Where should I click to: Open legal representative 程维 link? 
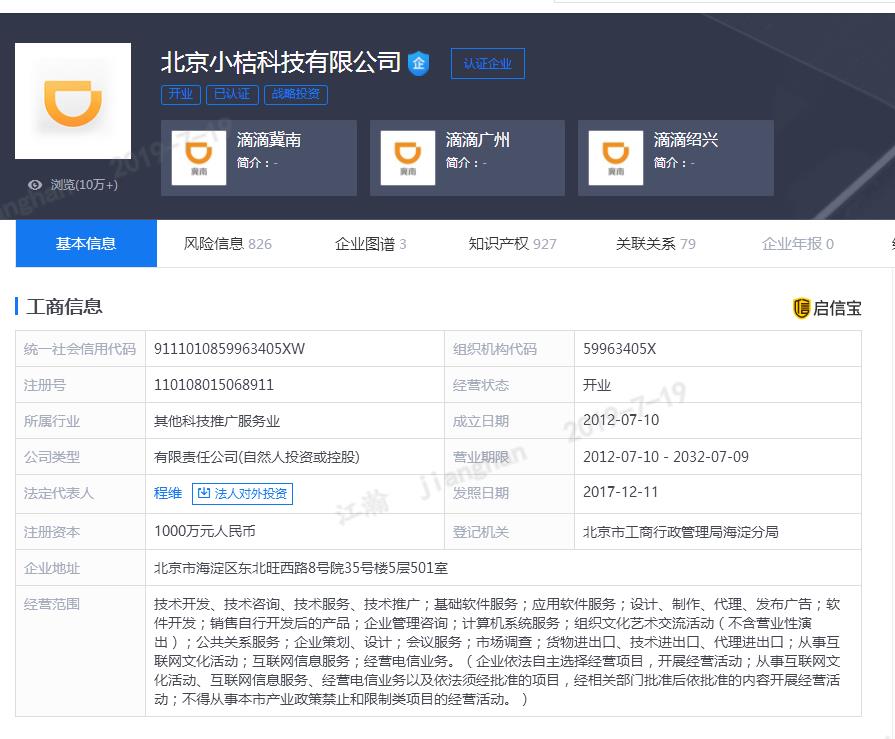(168, 493)
